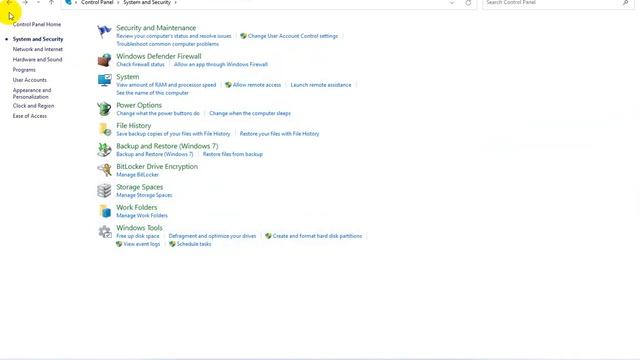Viewport: 640px width, 360px height.
Task: Click View event logs link
Action: click(142, 244)
